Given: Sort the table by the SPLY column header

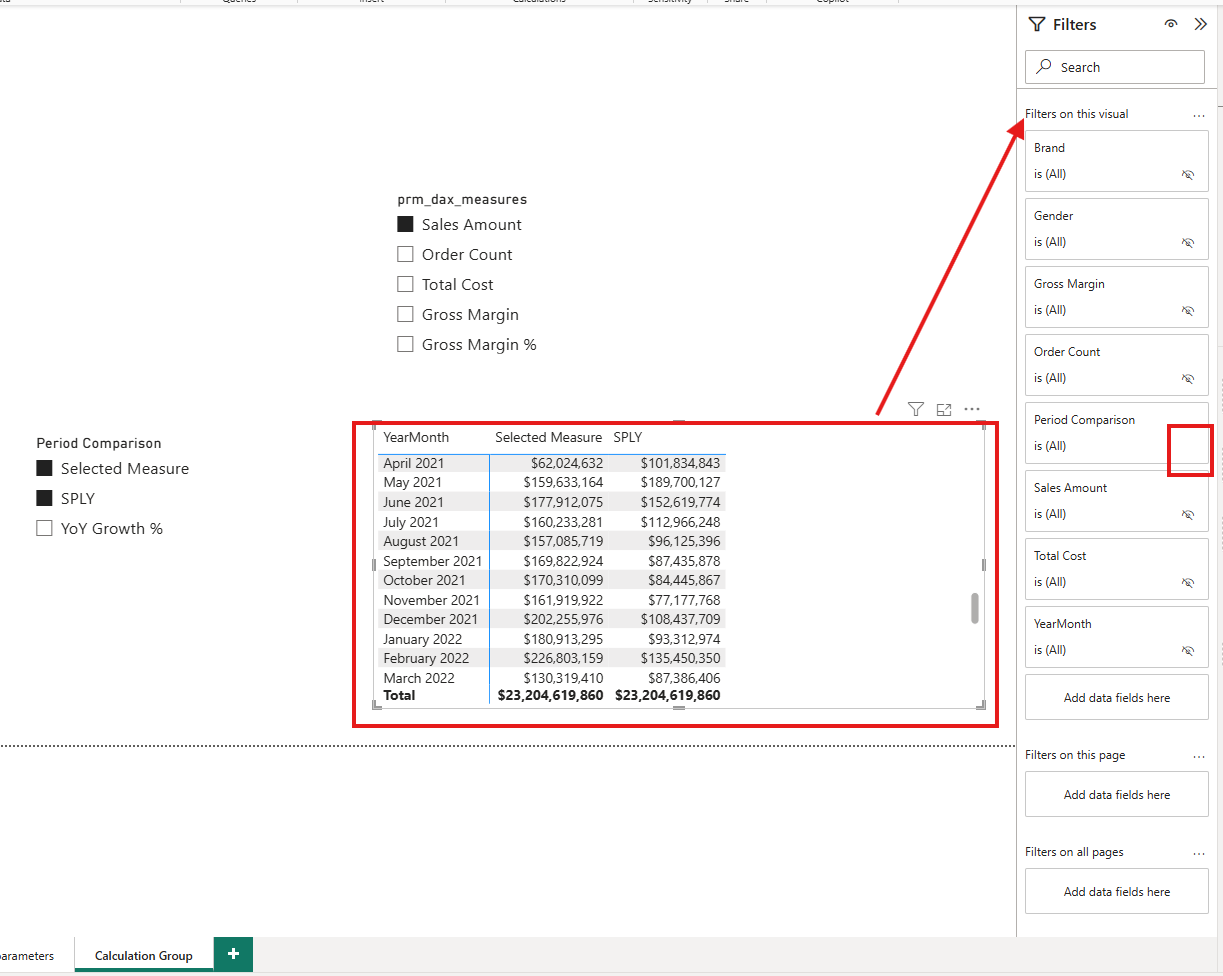Looking at the screenshot, I should click(628, 438).
